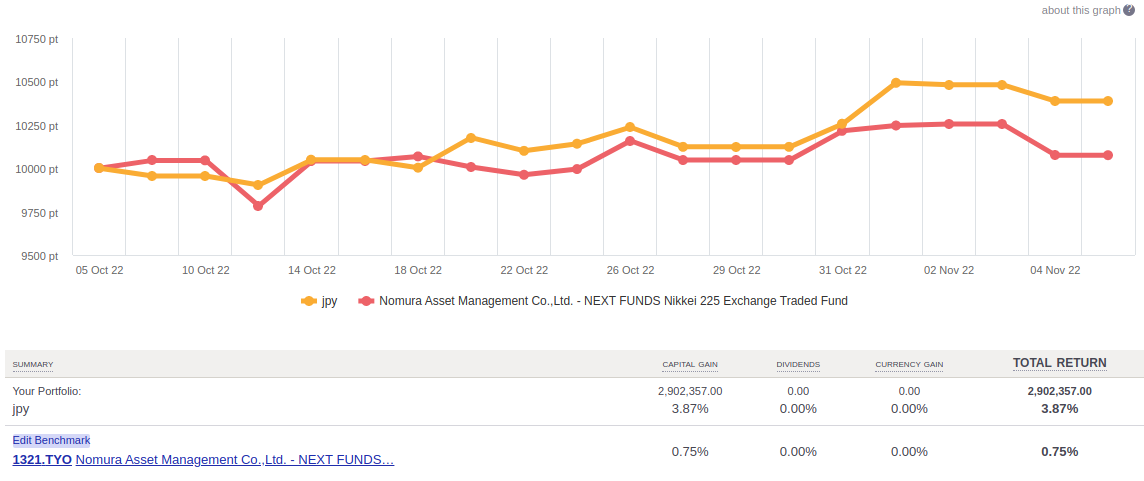Hide the Nomura NEXT FUNDS legend series
The height and width of the screenshot is (481, 1144).
(x=612, y=300)
